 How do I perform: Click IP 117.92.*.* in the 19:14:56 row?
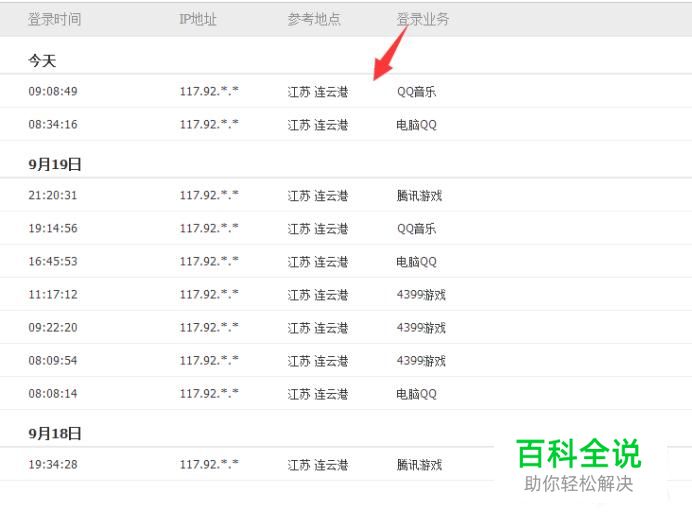(209, 228)
